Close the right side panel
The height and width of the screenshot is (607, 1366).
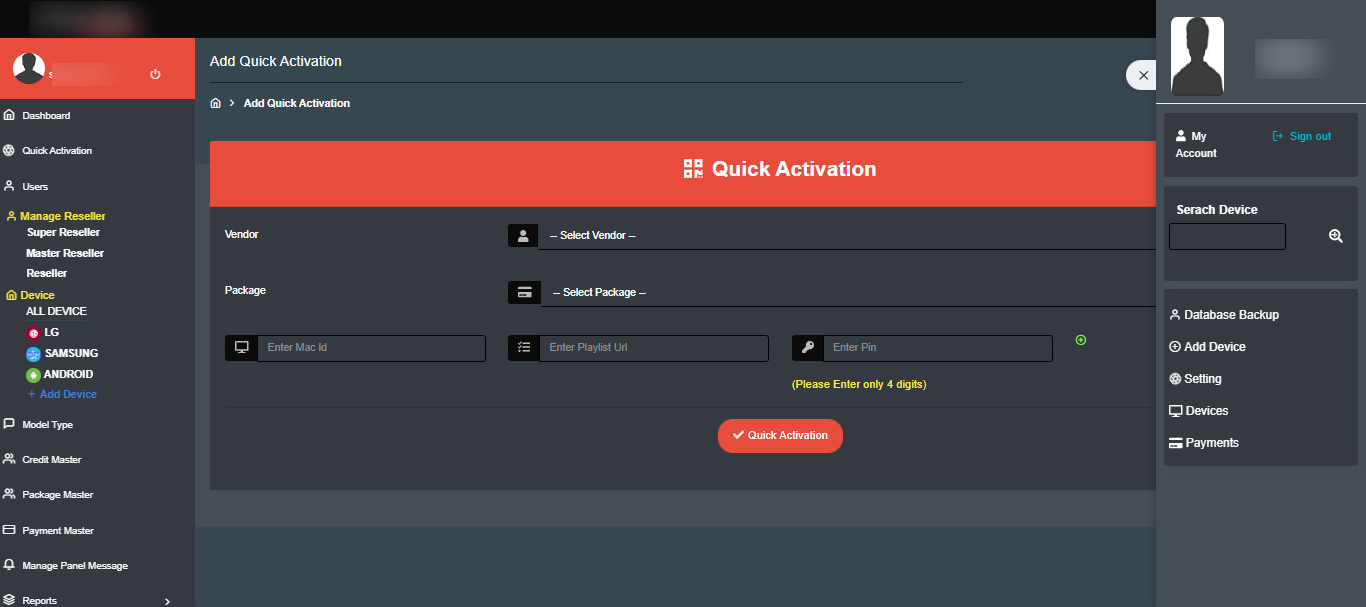pyautogui.click(x=1143, y=75)
